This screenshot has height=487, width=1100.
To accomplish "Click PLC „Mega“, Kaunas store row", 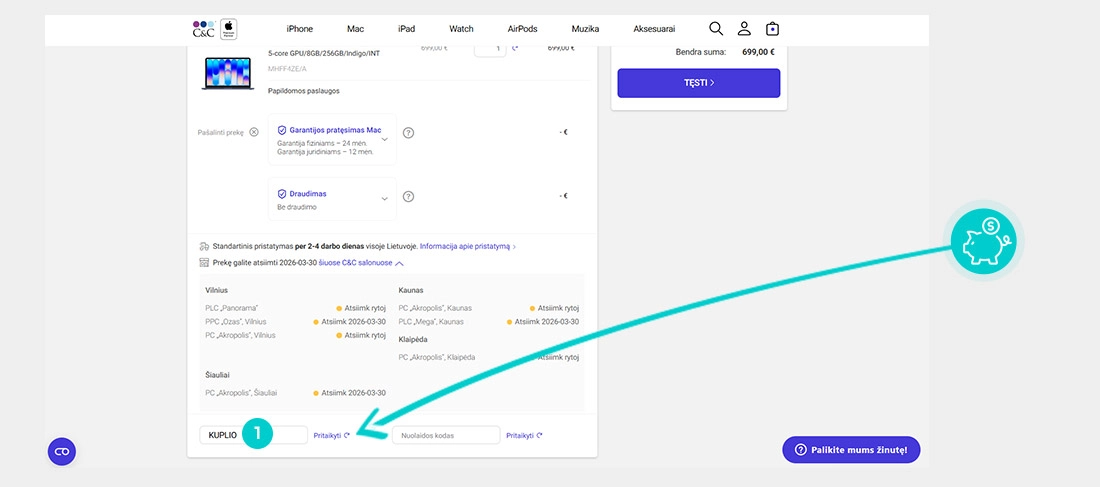I will coord(489,321).
